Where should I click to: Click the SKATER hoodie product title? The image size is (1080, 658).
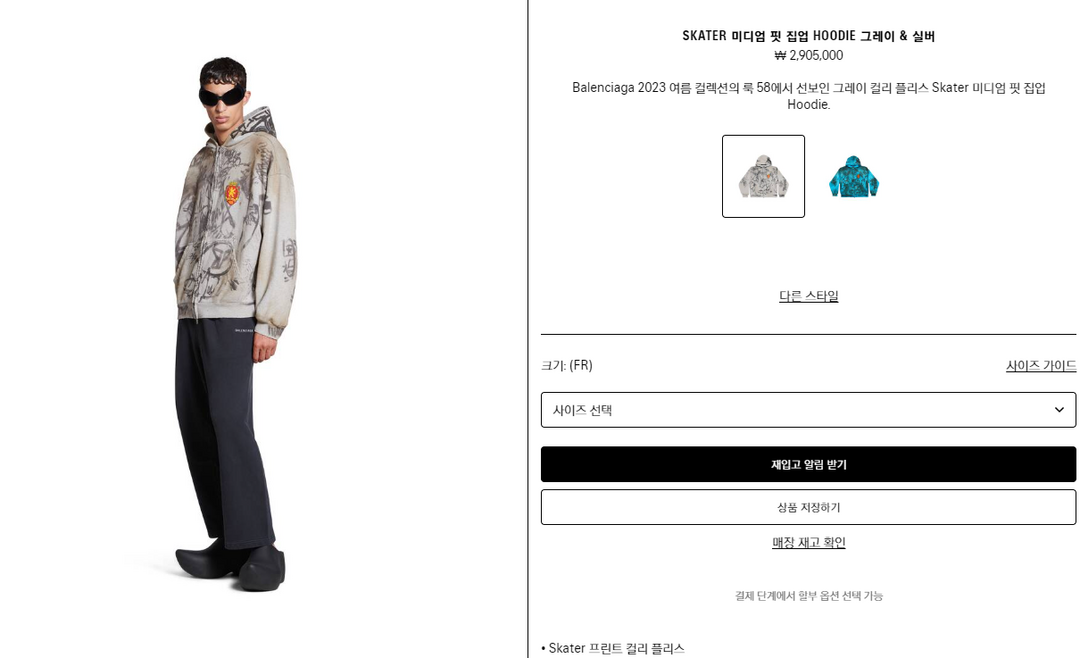[x=809, y=36]
